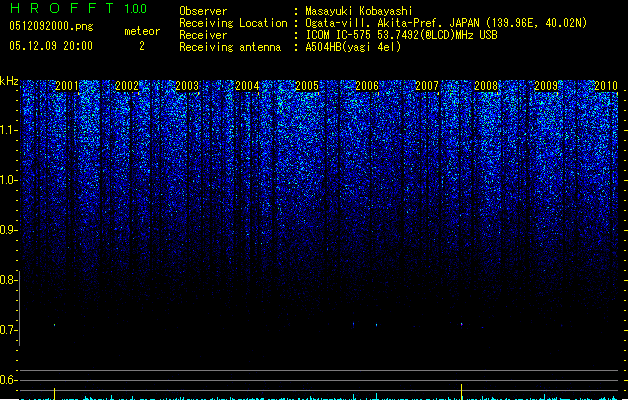The width and height of the screenshot is (629, 400).
Task: Click the 2010 time marker
Action: tap(606, 86)
